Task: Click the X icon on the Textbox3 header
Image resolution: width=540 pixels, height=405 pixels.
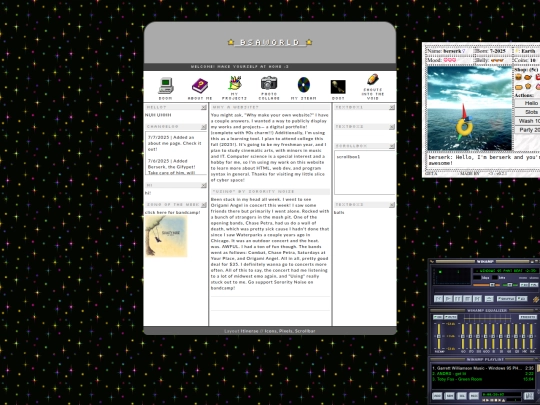Action: (x=392, y=205)
